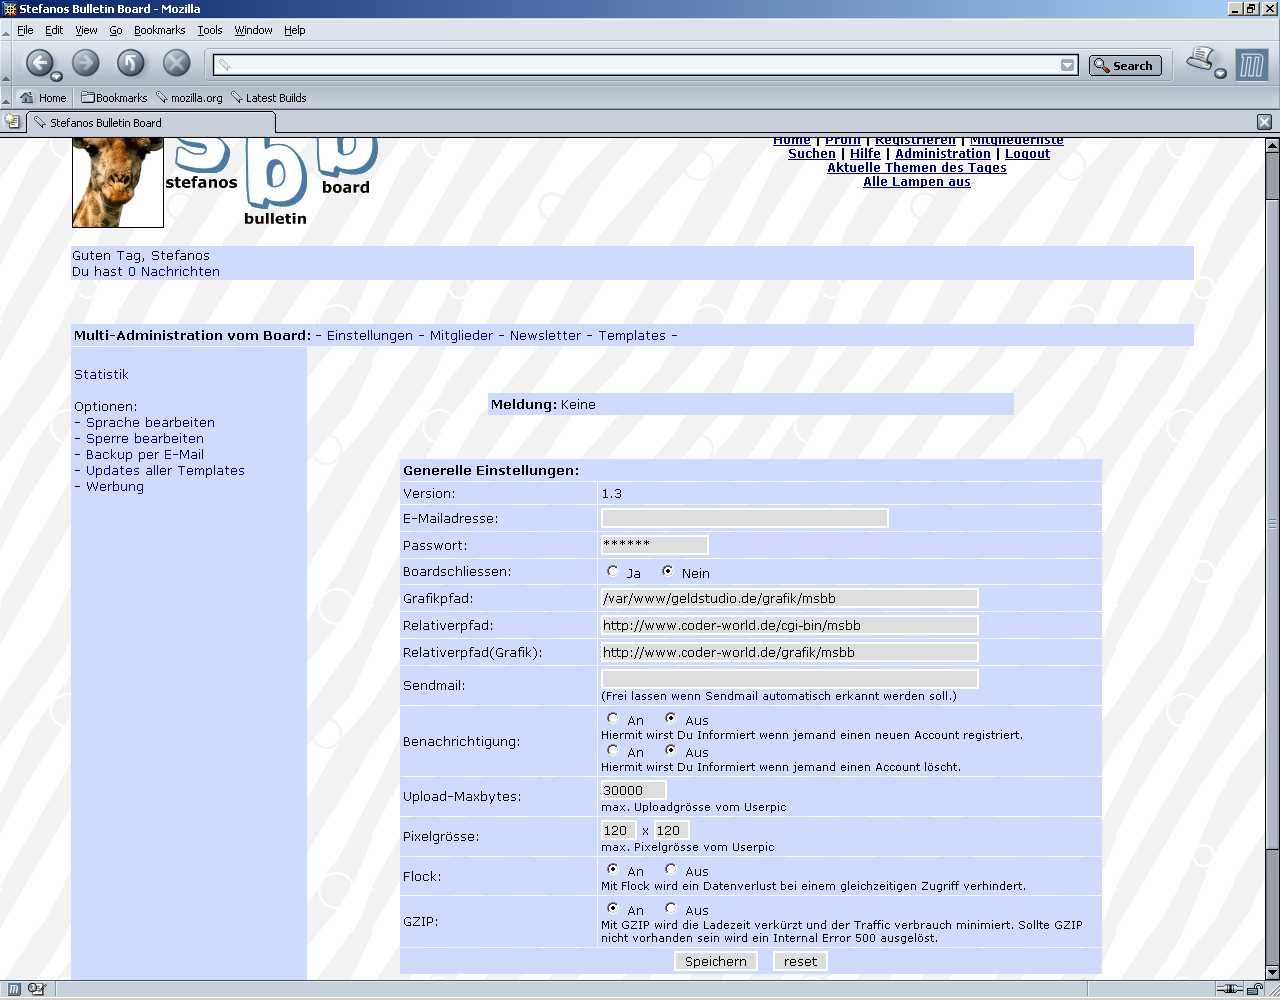Open the mozilla.org bookmark
This screenshot has width=1280, height=1000.
tap(189, 98)
